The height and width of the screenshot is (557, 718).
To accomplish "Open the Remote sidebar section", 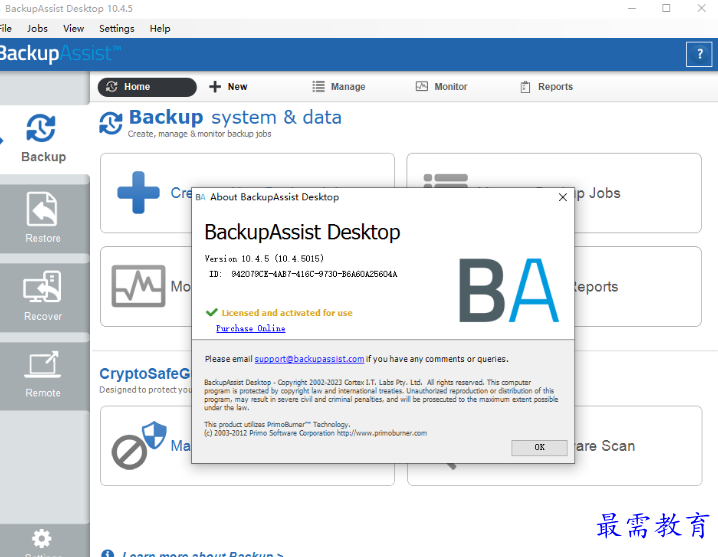I will [44, 375].
